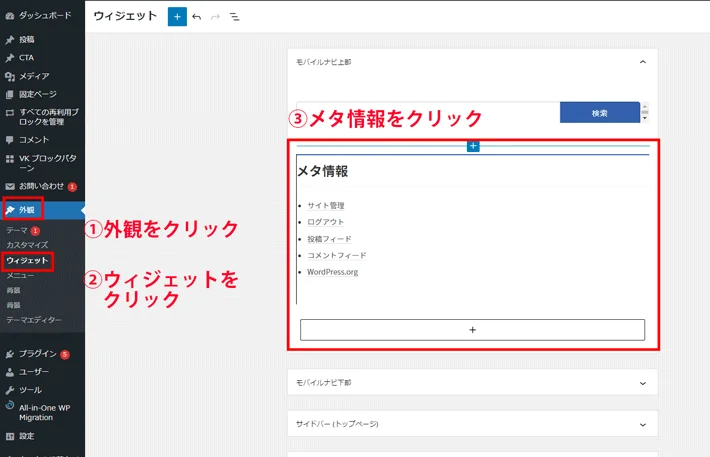Image resolution: width=710 pixels, height=457 pixels.
Task: Redo the last change
Action: 216,17
